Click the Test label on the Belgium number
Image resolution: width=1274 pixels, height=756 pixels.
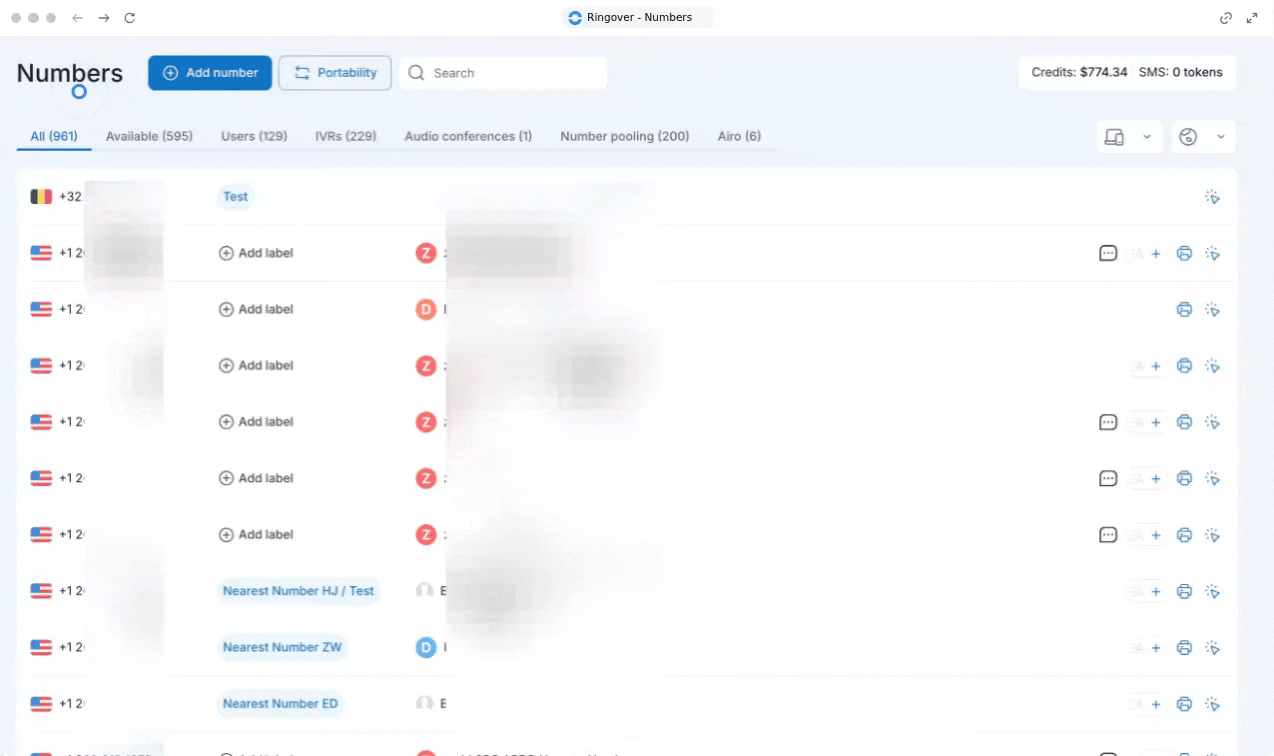[x=235, y=197]
